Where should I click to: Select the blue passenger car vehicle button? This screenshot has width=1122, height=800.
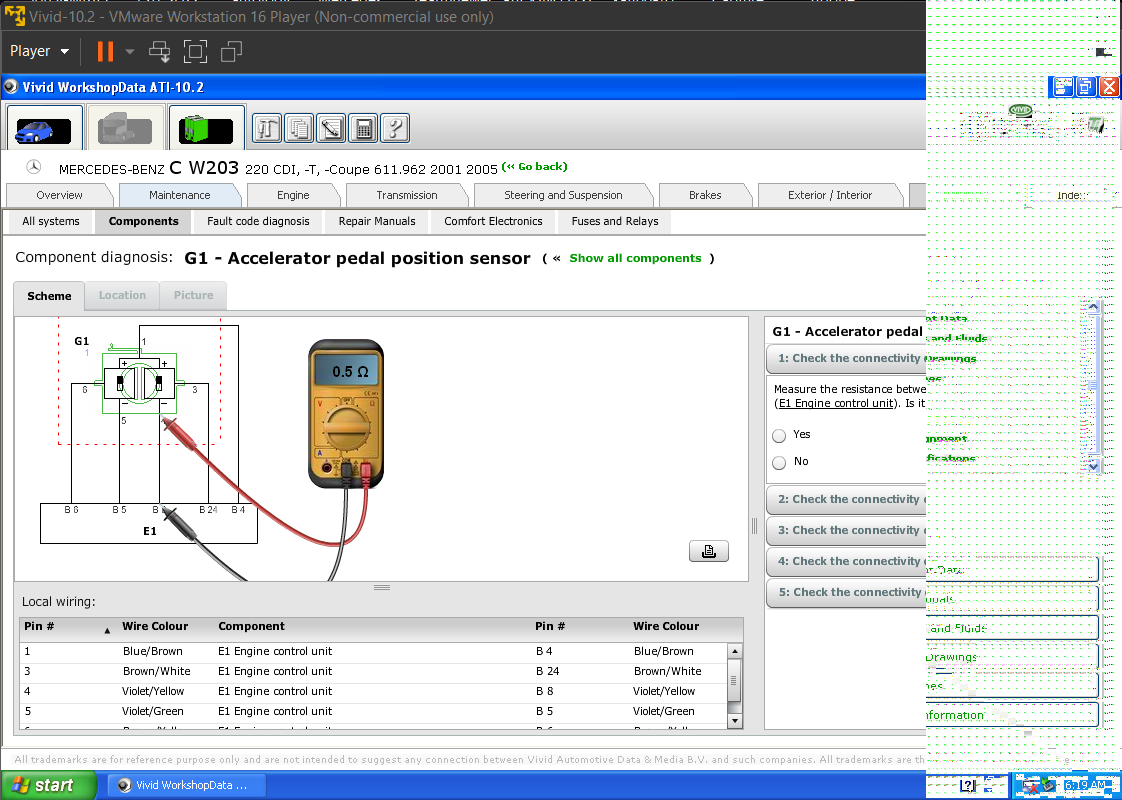coord(44,130)
